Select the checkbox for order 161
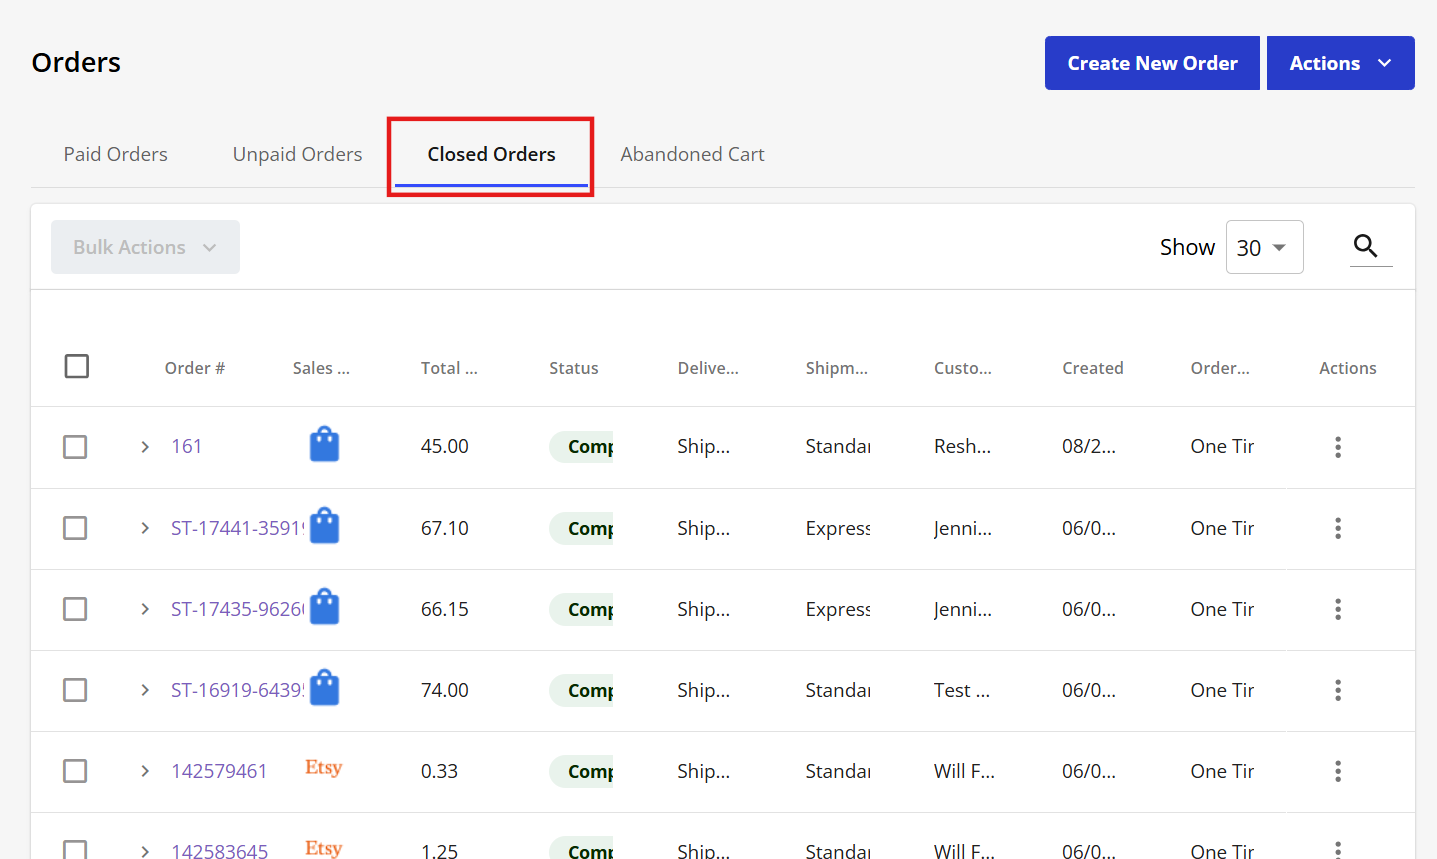Screen dimensions: 1437x859 (x=75, y=446)
